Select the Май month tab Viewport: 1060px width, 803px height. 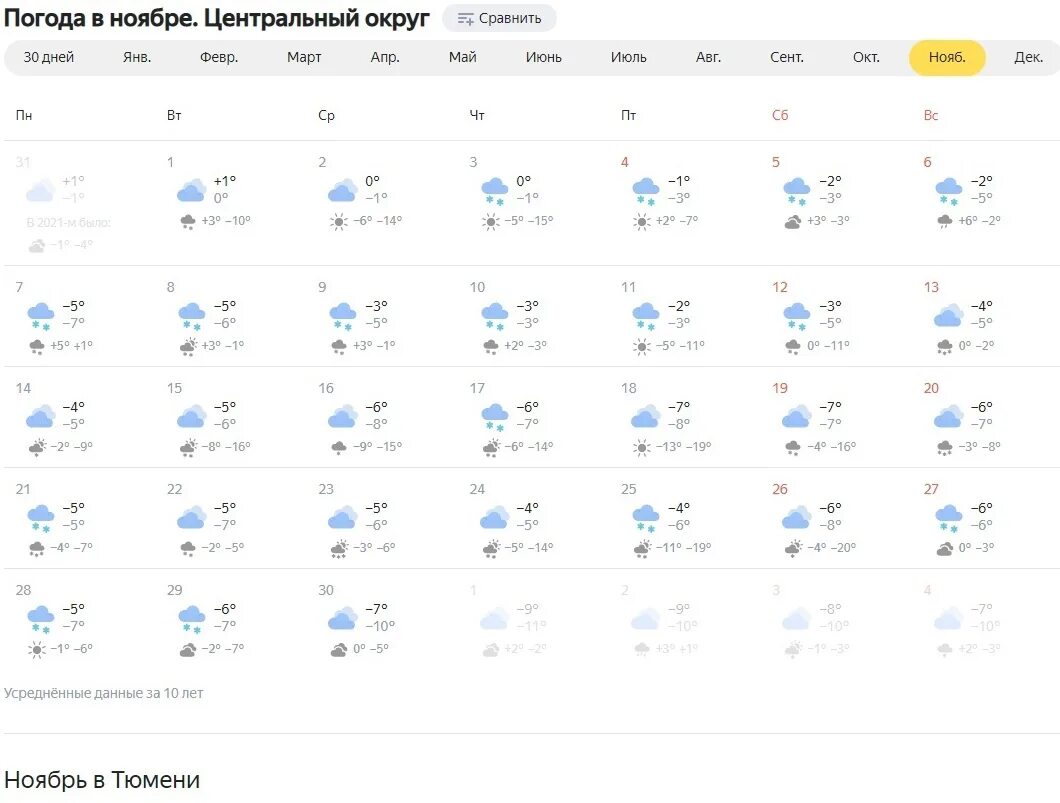(463, 57)
